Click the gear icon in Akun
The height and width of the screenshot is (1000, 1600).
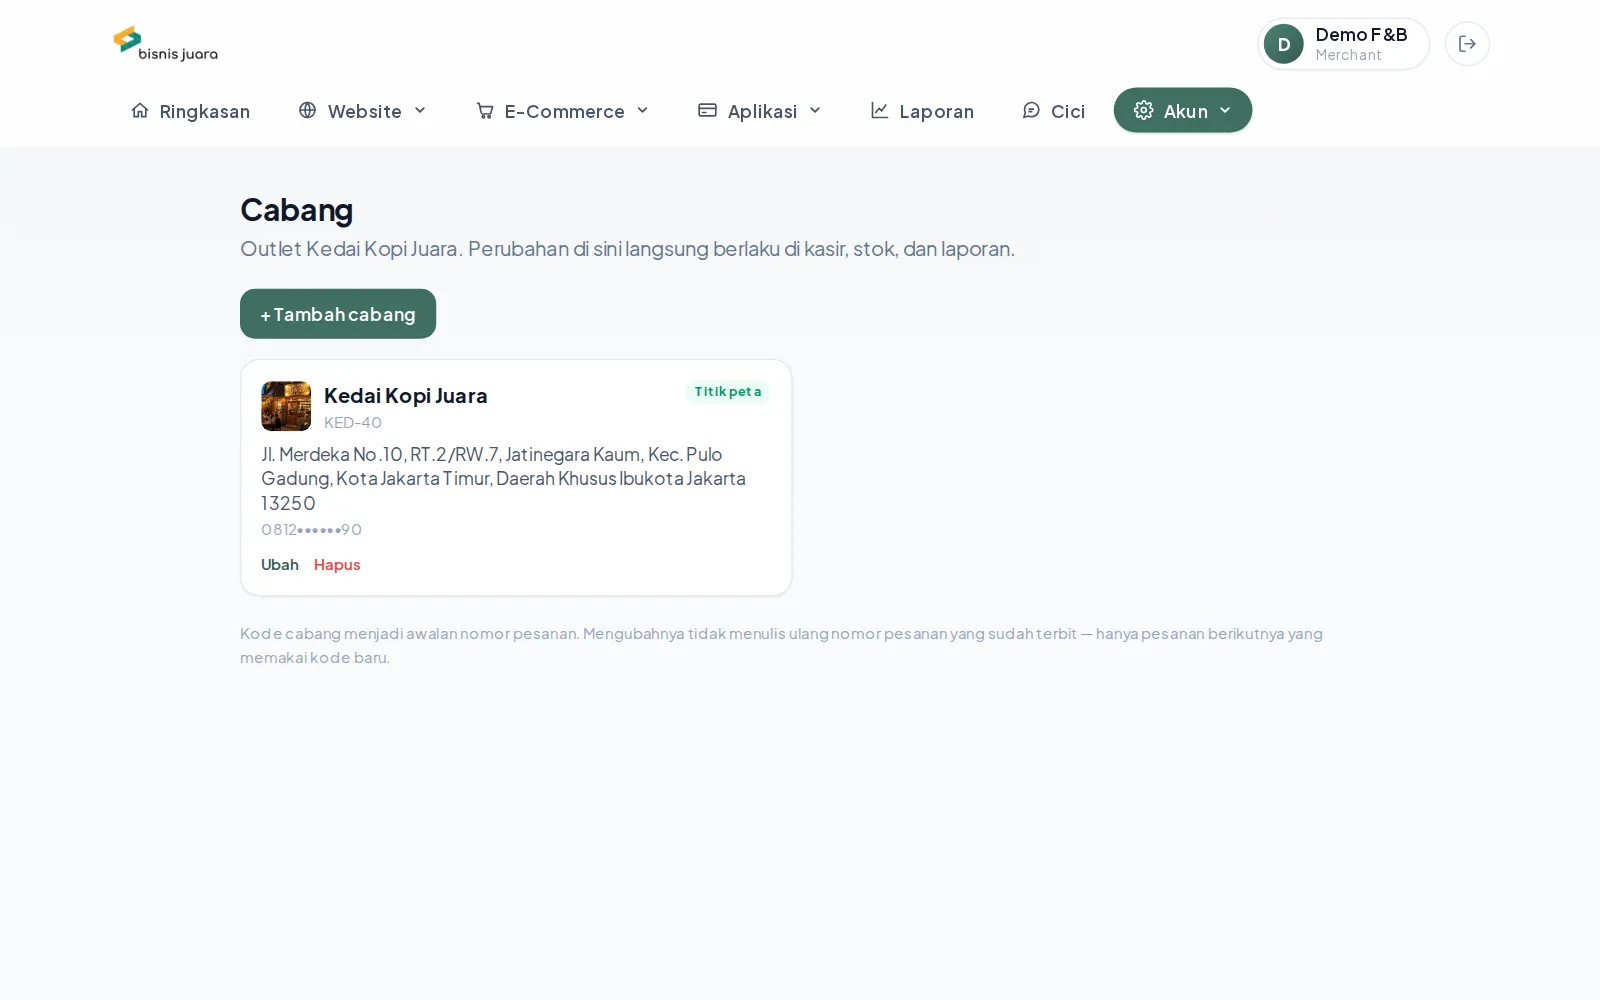click(x=1144, y=110)
